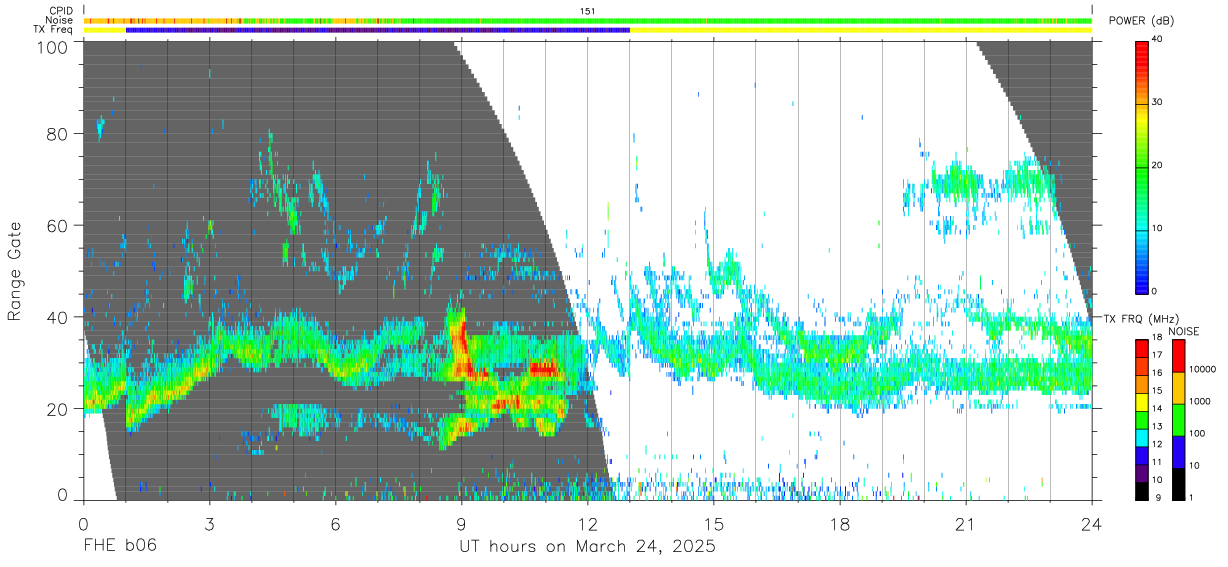Click the range gate axis tick '100'
The image size is (1228, 567).
tap(51, 47)
